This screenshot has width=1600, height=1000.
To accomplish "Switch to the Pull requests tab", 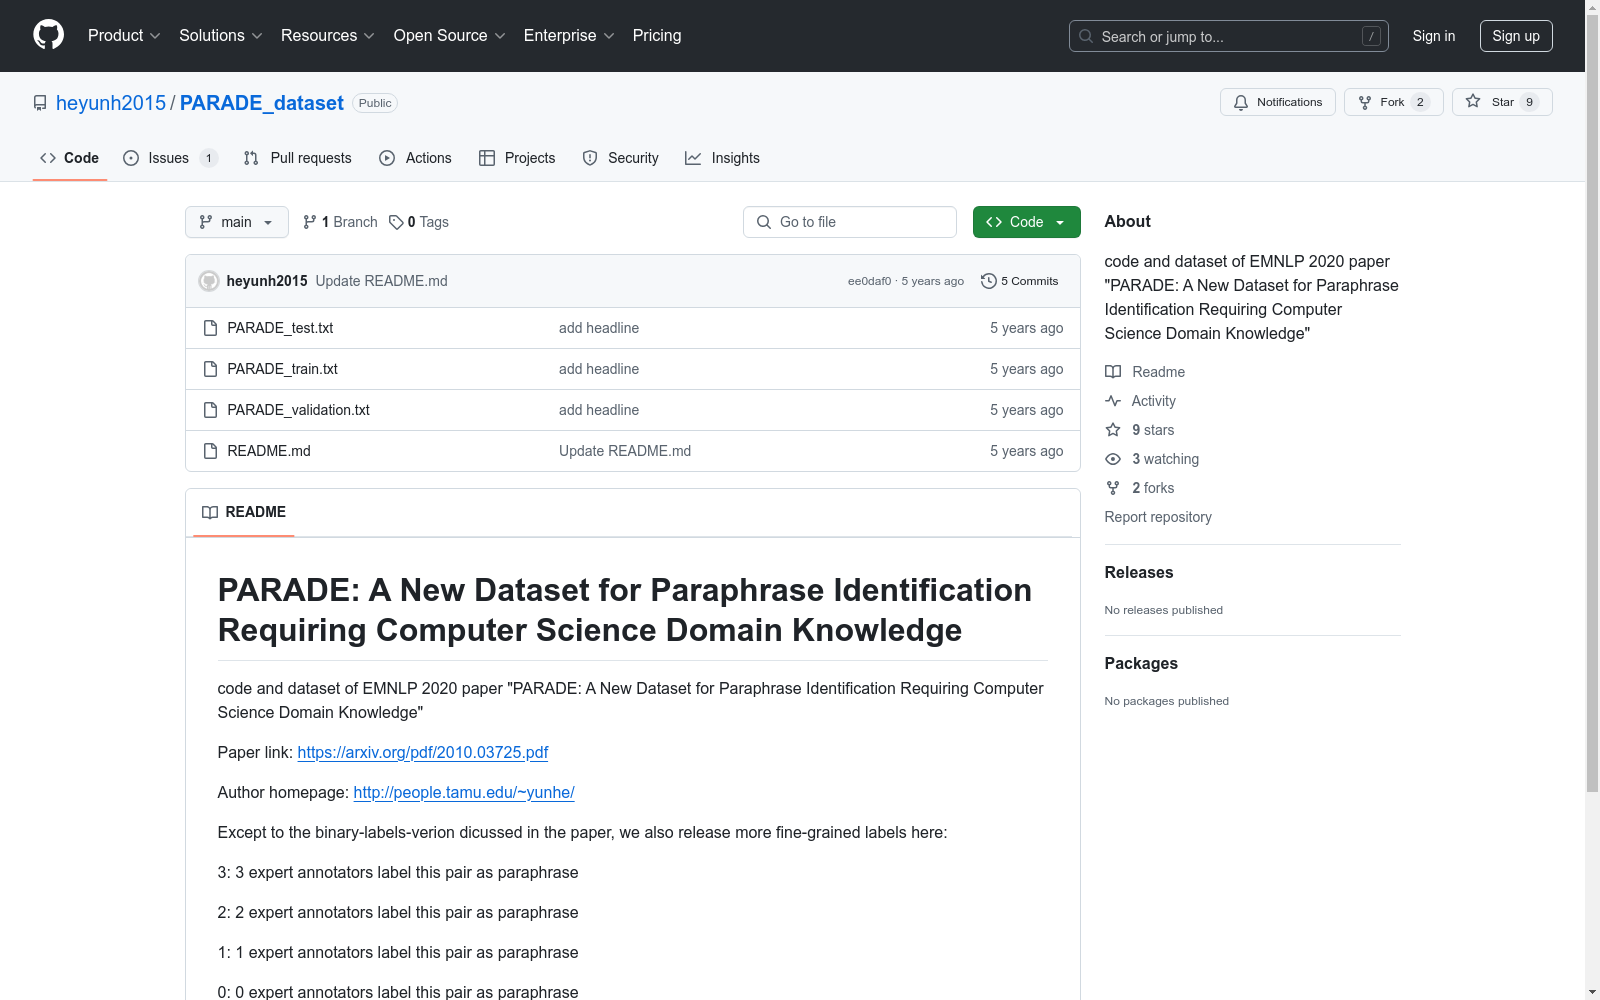I will tap(298, 158).
